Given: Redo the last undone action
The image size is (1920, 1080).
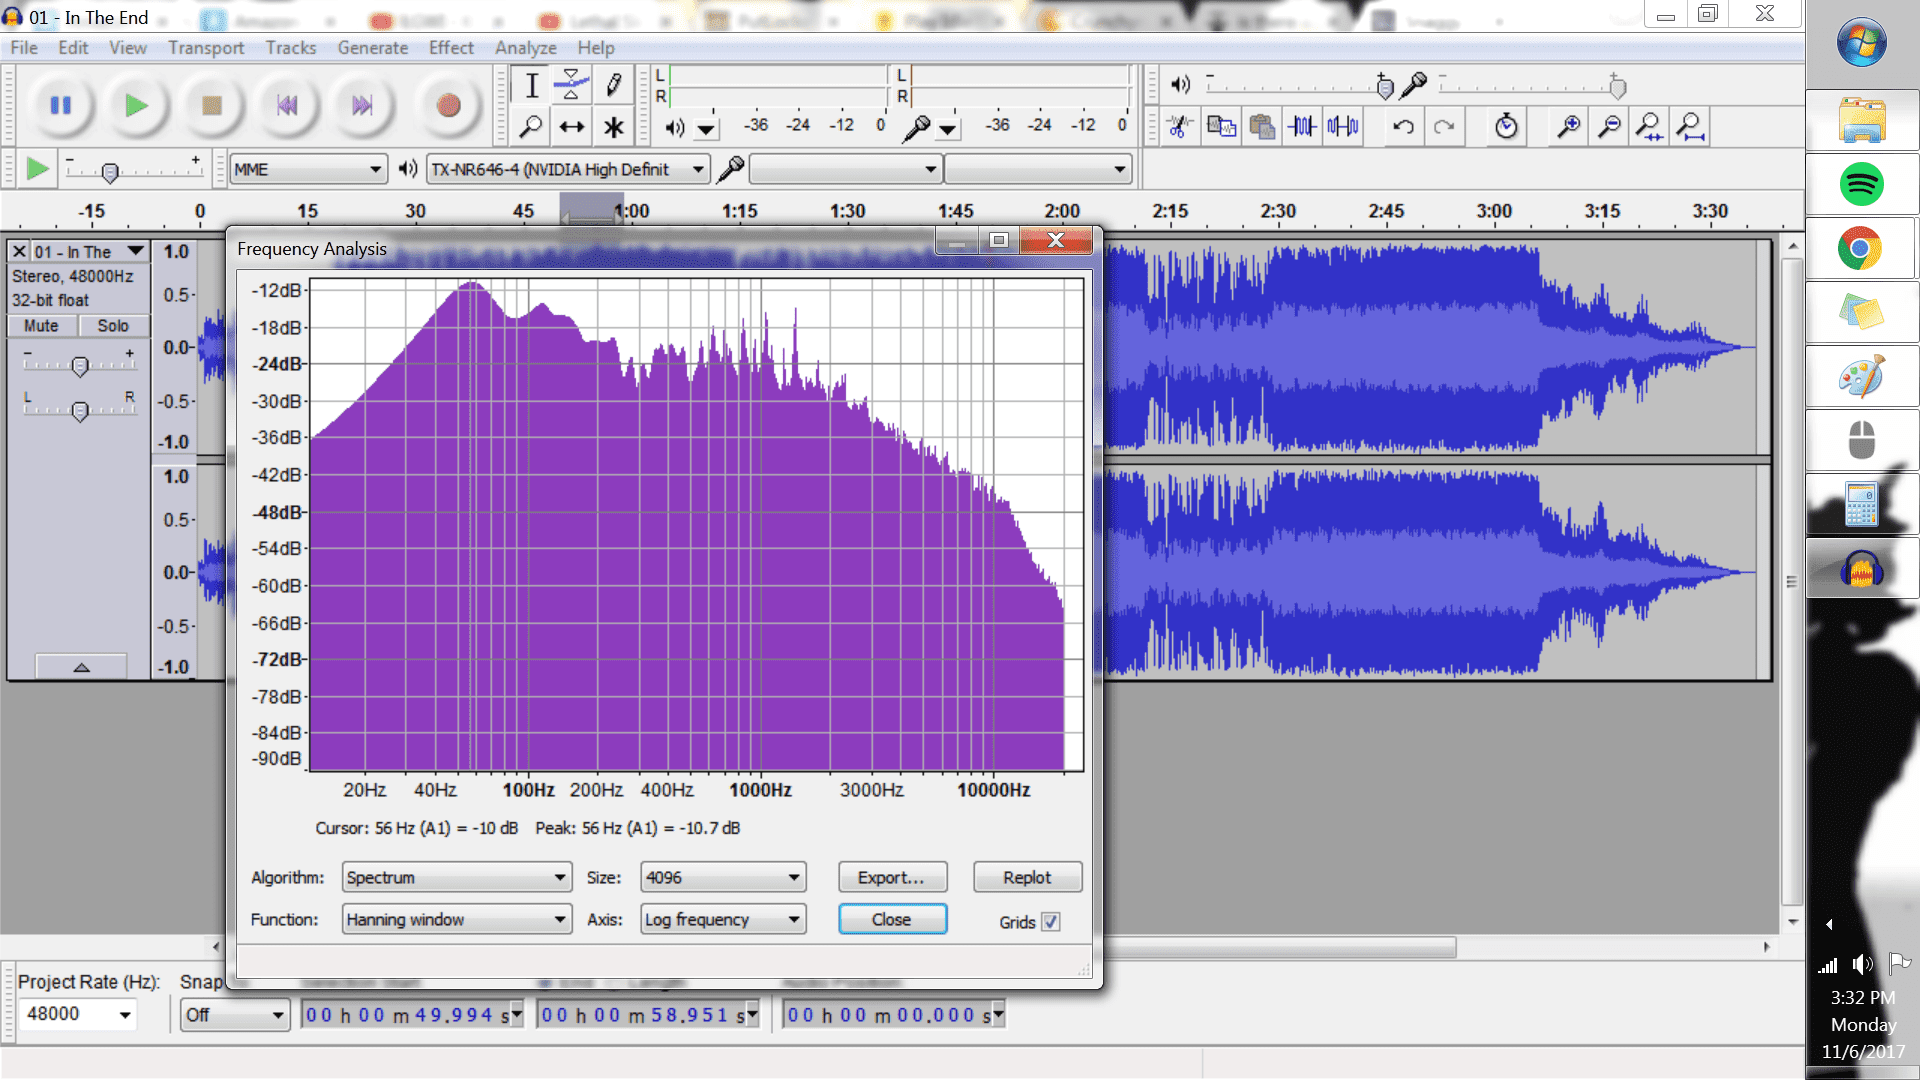Looking at the screenshot, I should [x=1444, y=127].
